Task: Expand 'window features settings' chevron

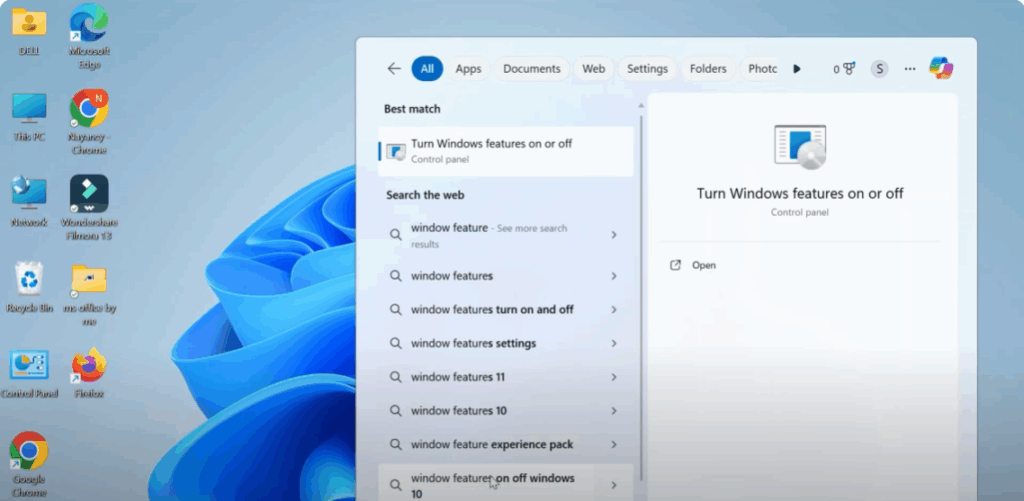Action: pyautogui.click(x=614, y=344)
